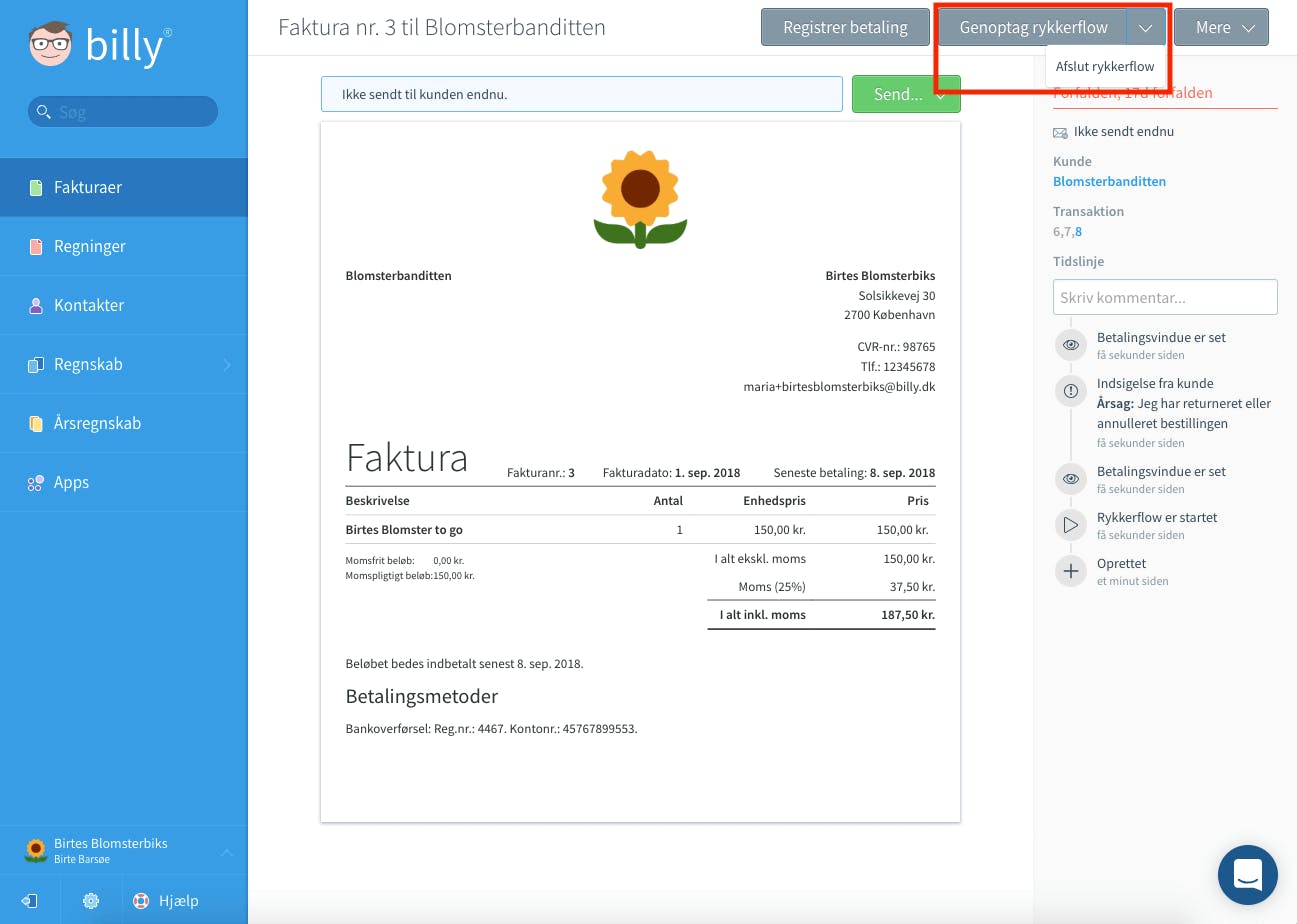
Task: Click the email 'maria+birtesblomsterbiks@billy.dk'
Action: tap(839, 387)
